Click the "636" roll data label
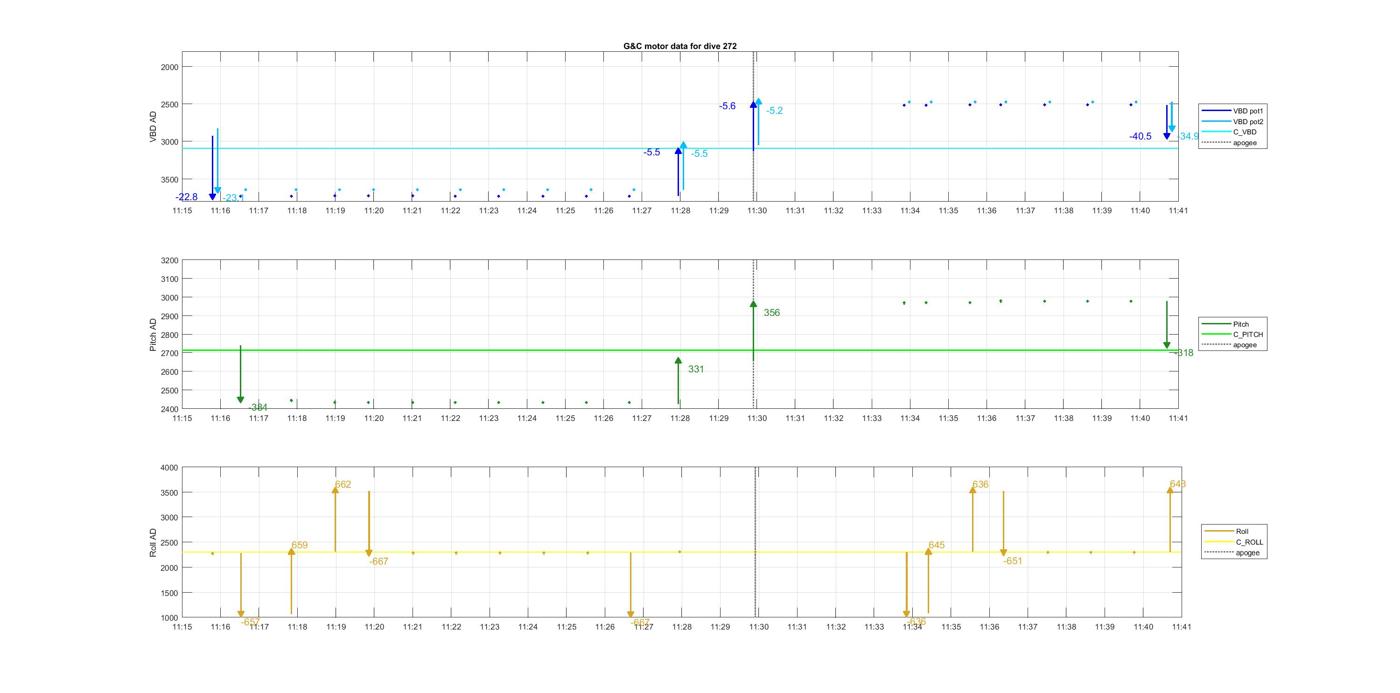Image resolution: width=1400 pixels, height=693 pixels. (x=980, y=484)
